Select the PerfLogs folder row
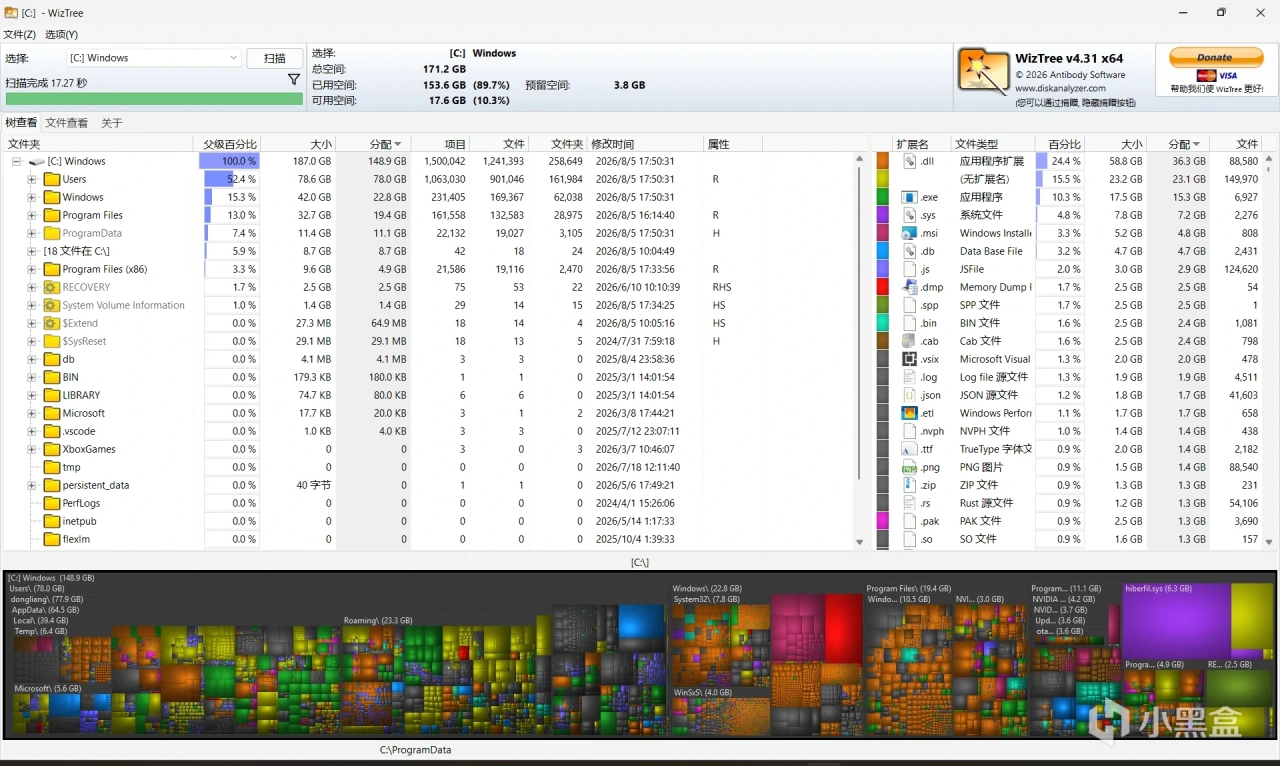1280x766 pixels. [x=430, y=503]
